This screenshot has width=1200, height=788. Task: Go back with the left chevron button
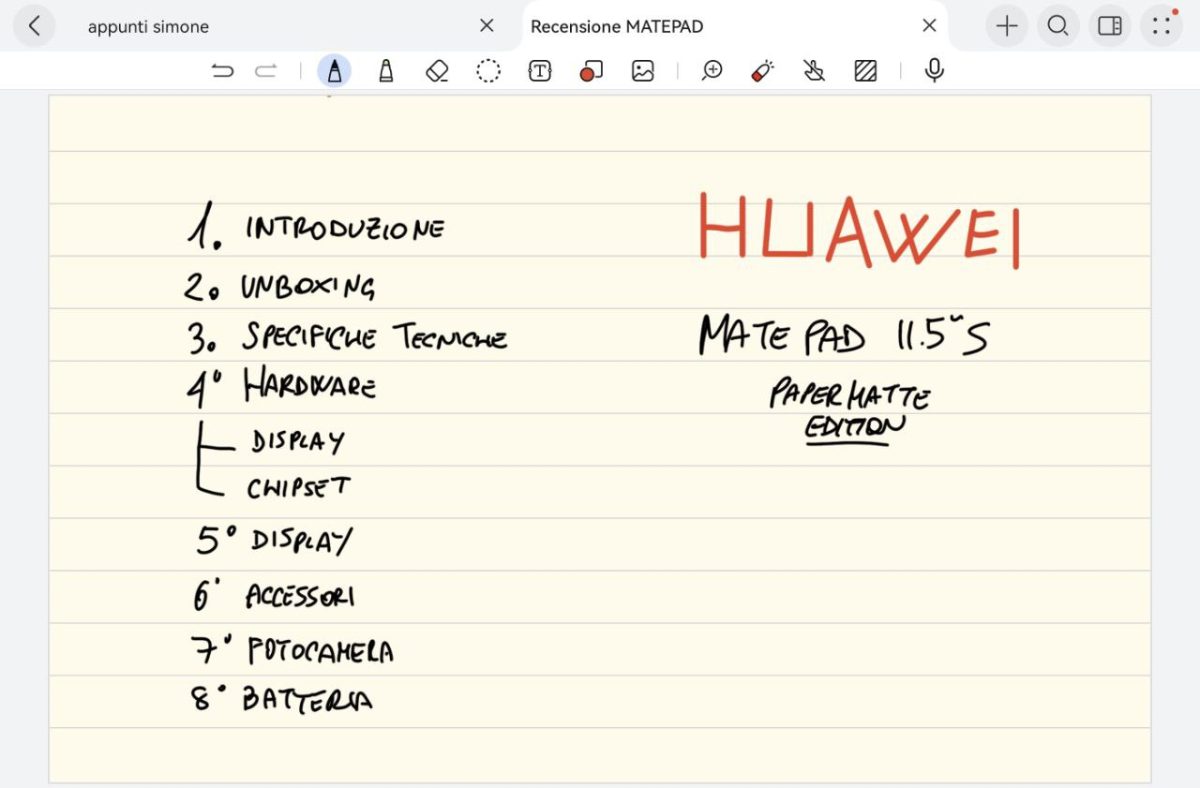click(35, 26)
